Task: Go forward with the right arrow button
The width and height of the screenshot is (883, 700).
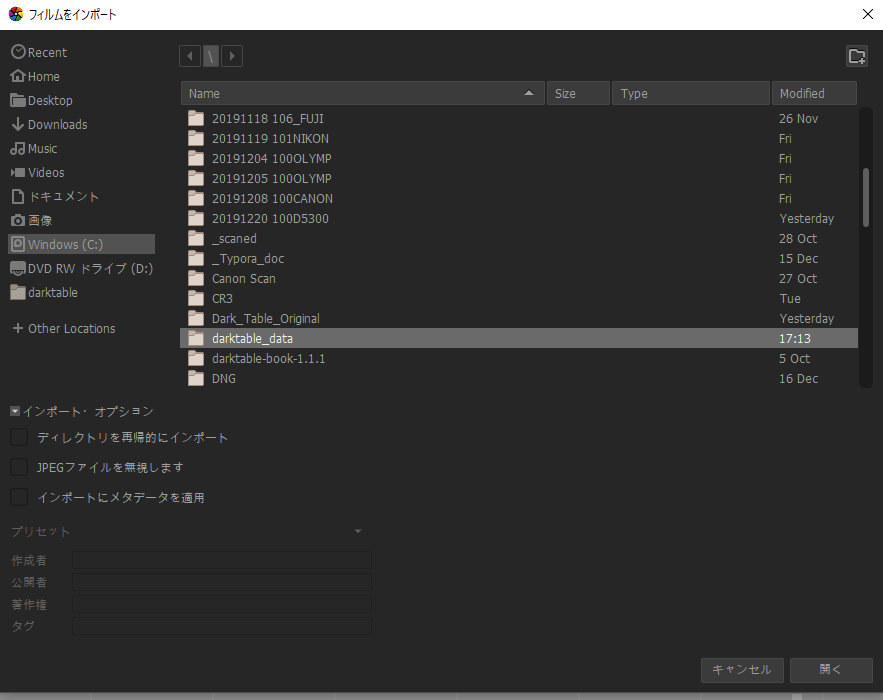Action: pos(232,56)
